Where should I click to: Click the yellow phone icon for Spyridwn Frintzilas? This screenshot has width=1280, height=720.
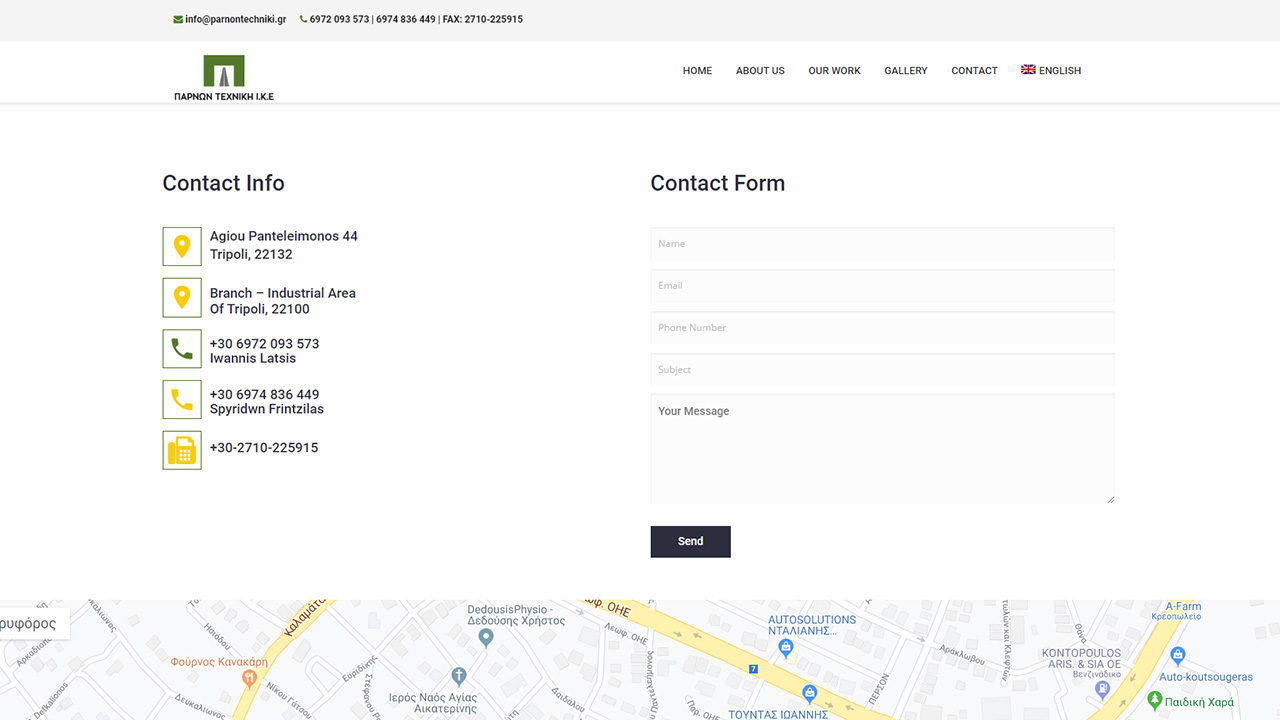[x=182, y=400]
